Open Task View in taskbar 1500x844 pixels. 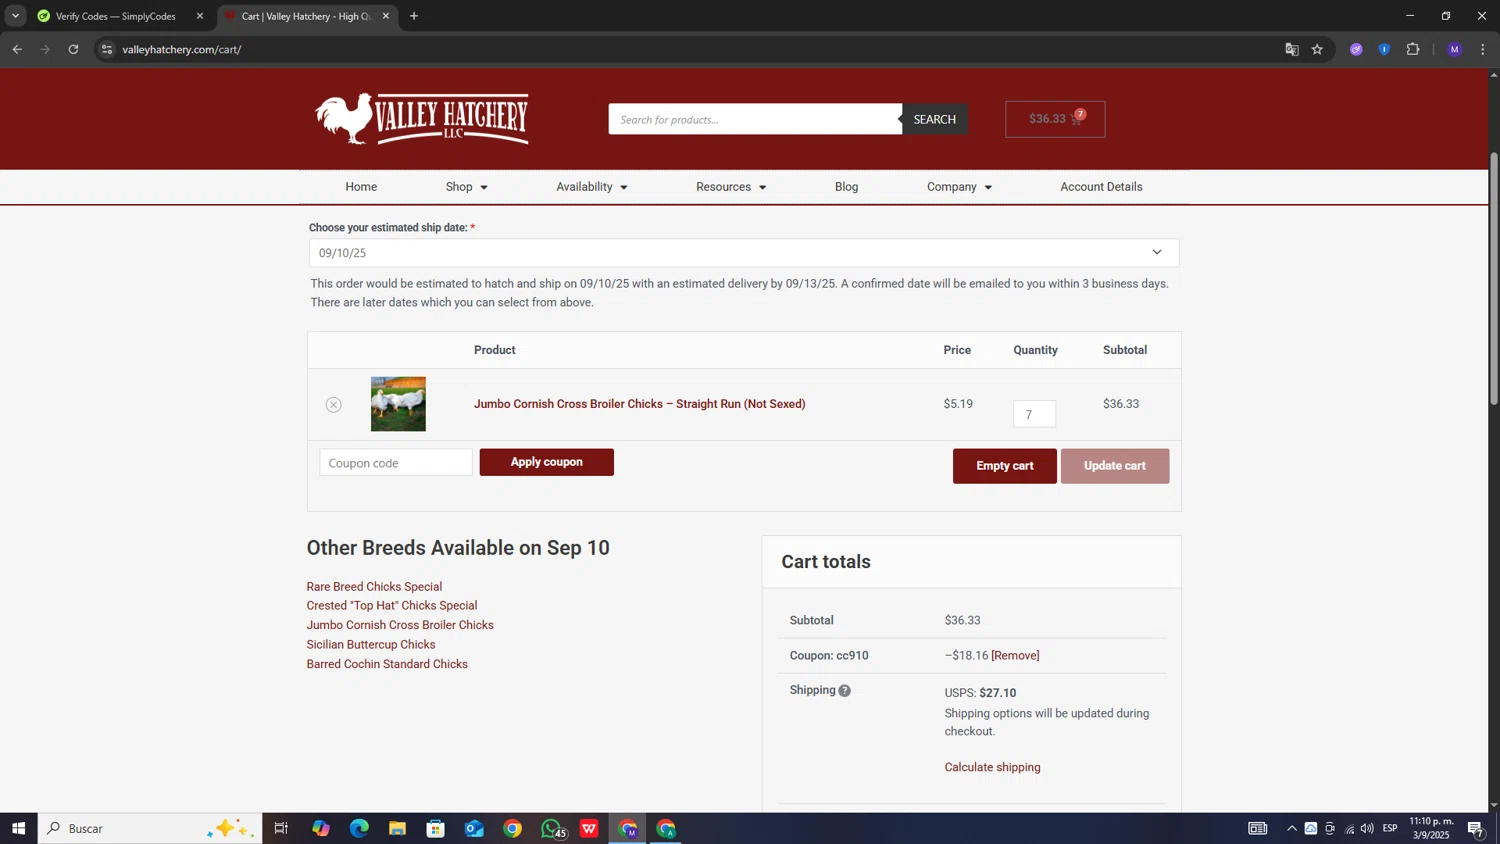(281, 828)
